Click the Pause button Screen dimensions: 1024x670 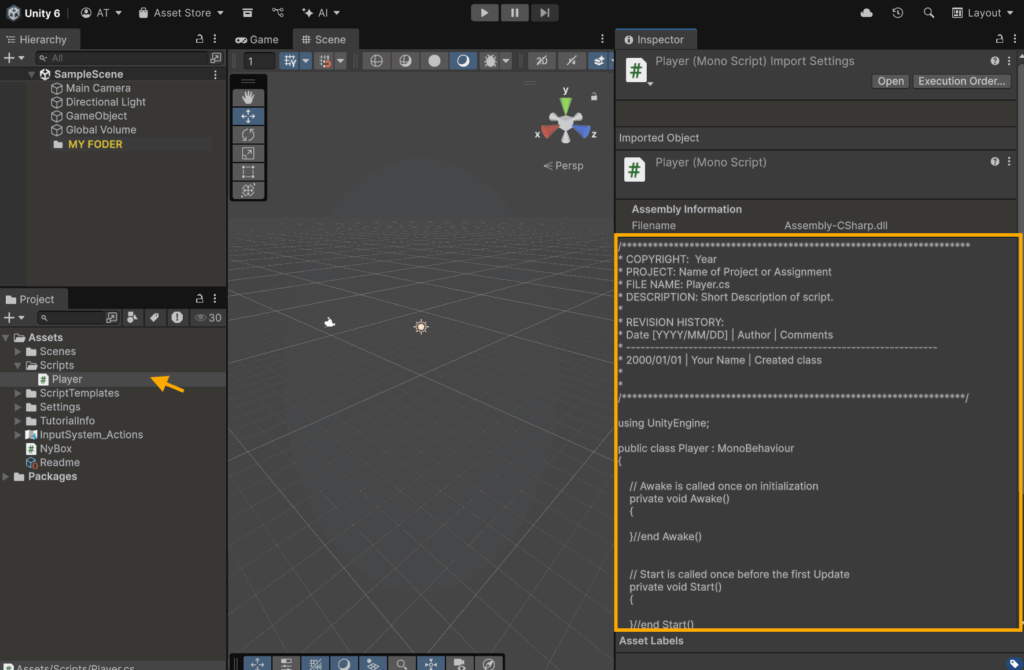[x=515, y=12]
